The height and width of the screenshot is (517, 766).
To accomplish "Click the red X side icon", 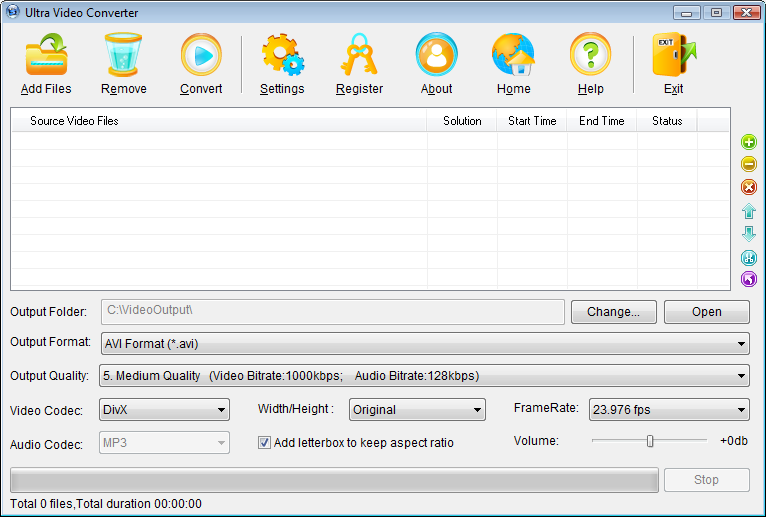I will (748, 187).
